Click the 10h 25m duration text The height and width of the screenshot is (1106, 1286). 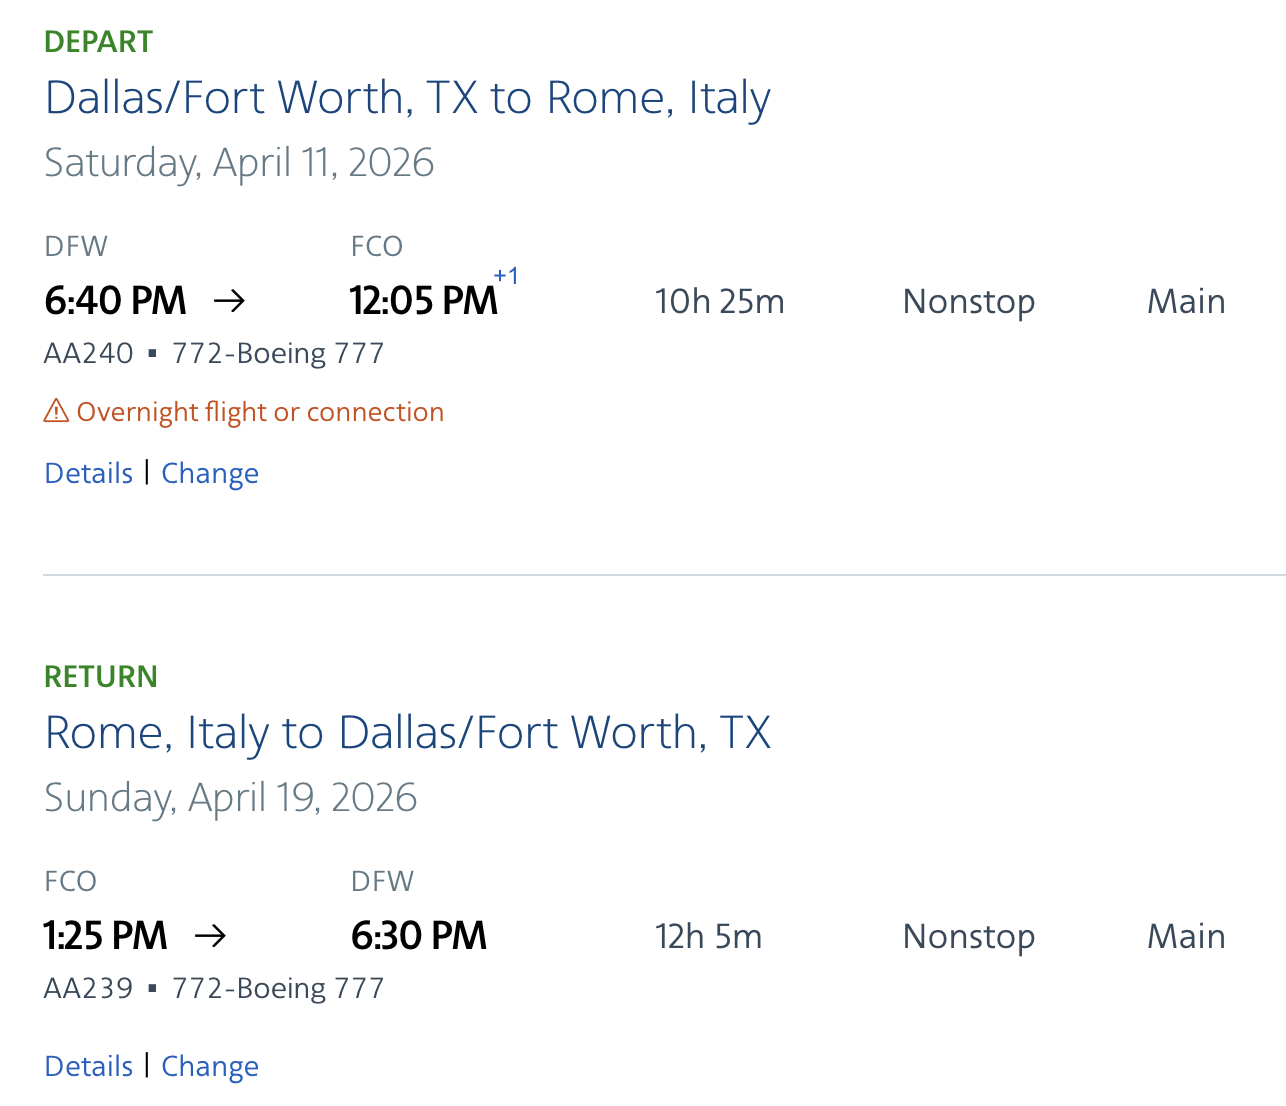tap(719, 301)
